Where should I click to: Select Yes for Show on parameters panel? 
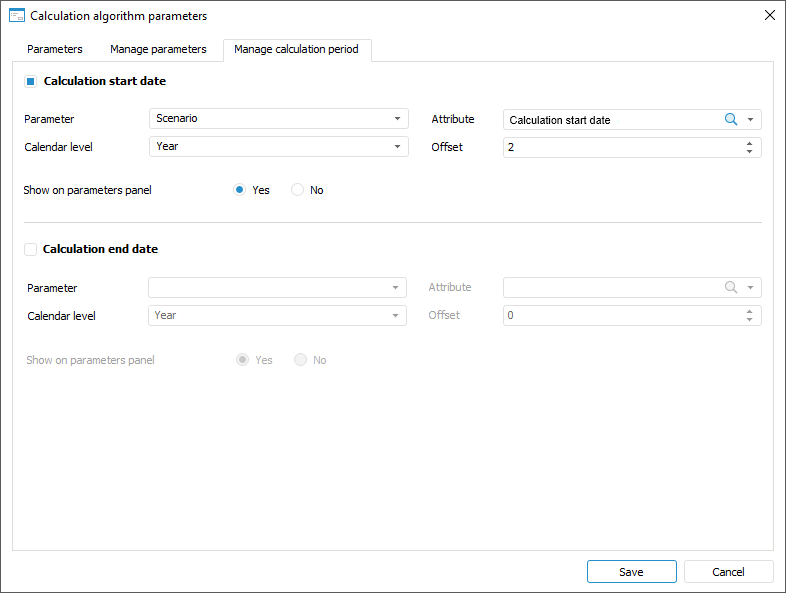click(240, 190)
